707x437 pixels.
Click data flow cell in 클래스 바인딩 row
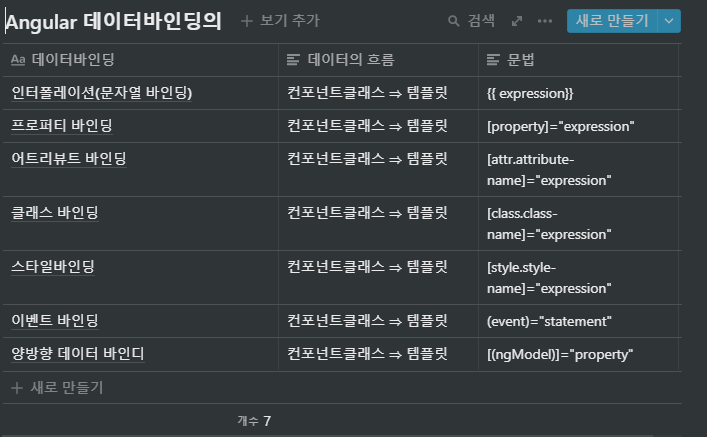click(378, 224)
